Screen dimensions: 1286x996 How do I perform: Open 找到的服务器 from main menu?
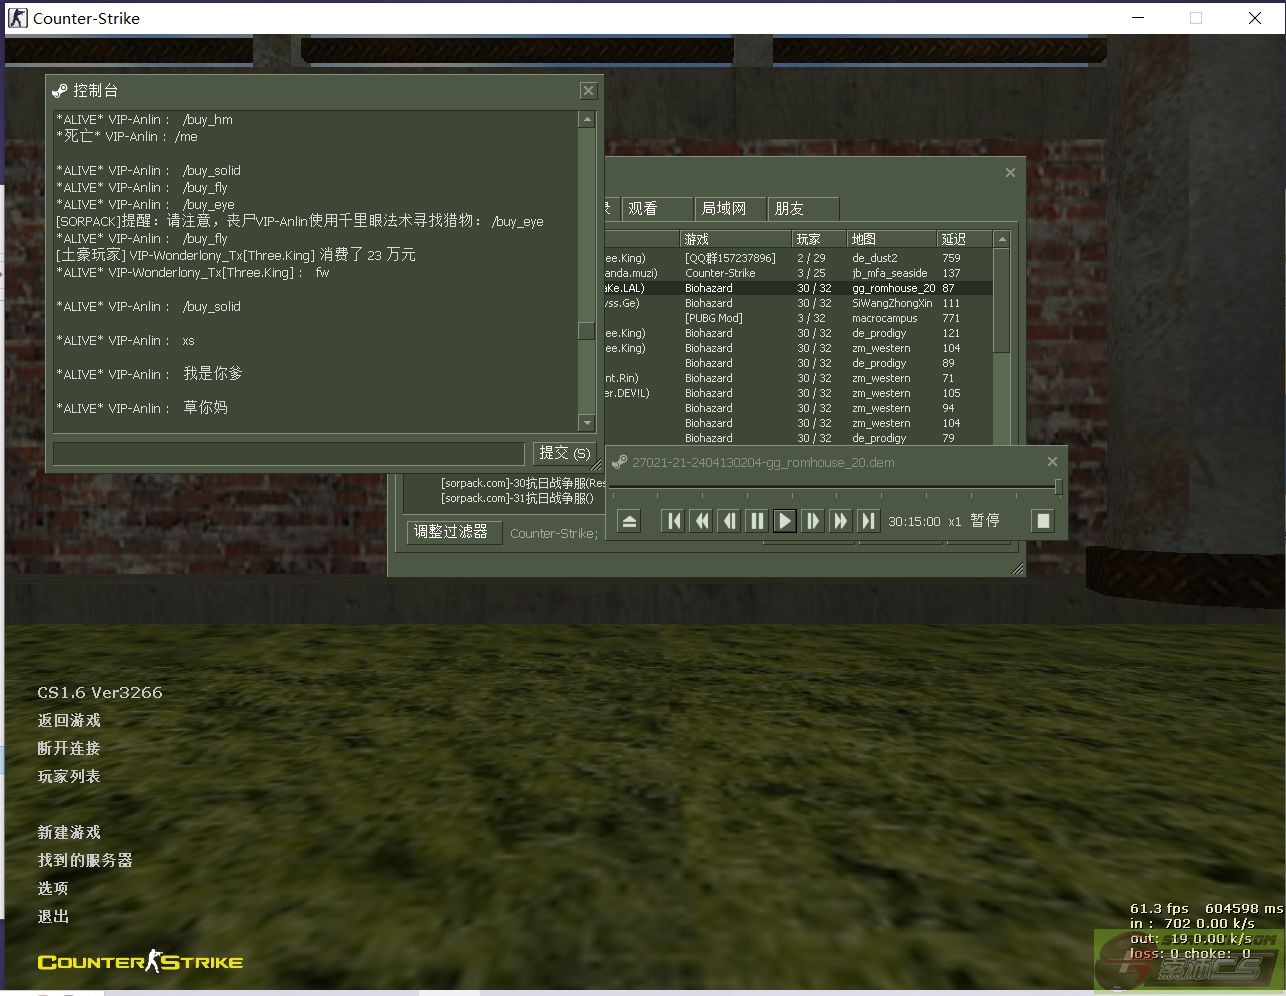coord(85,860)
